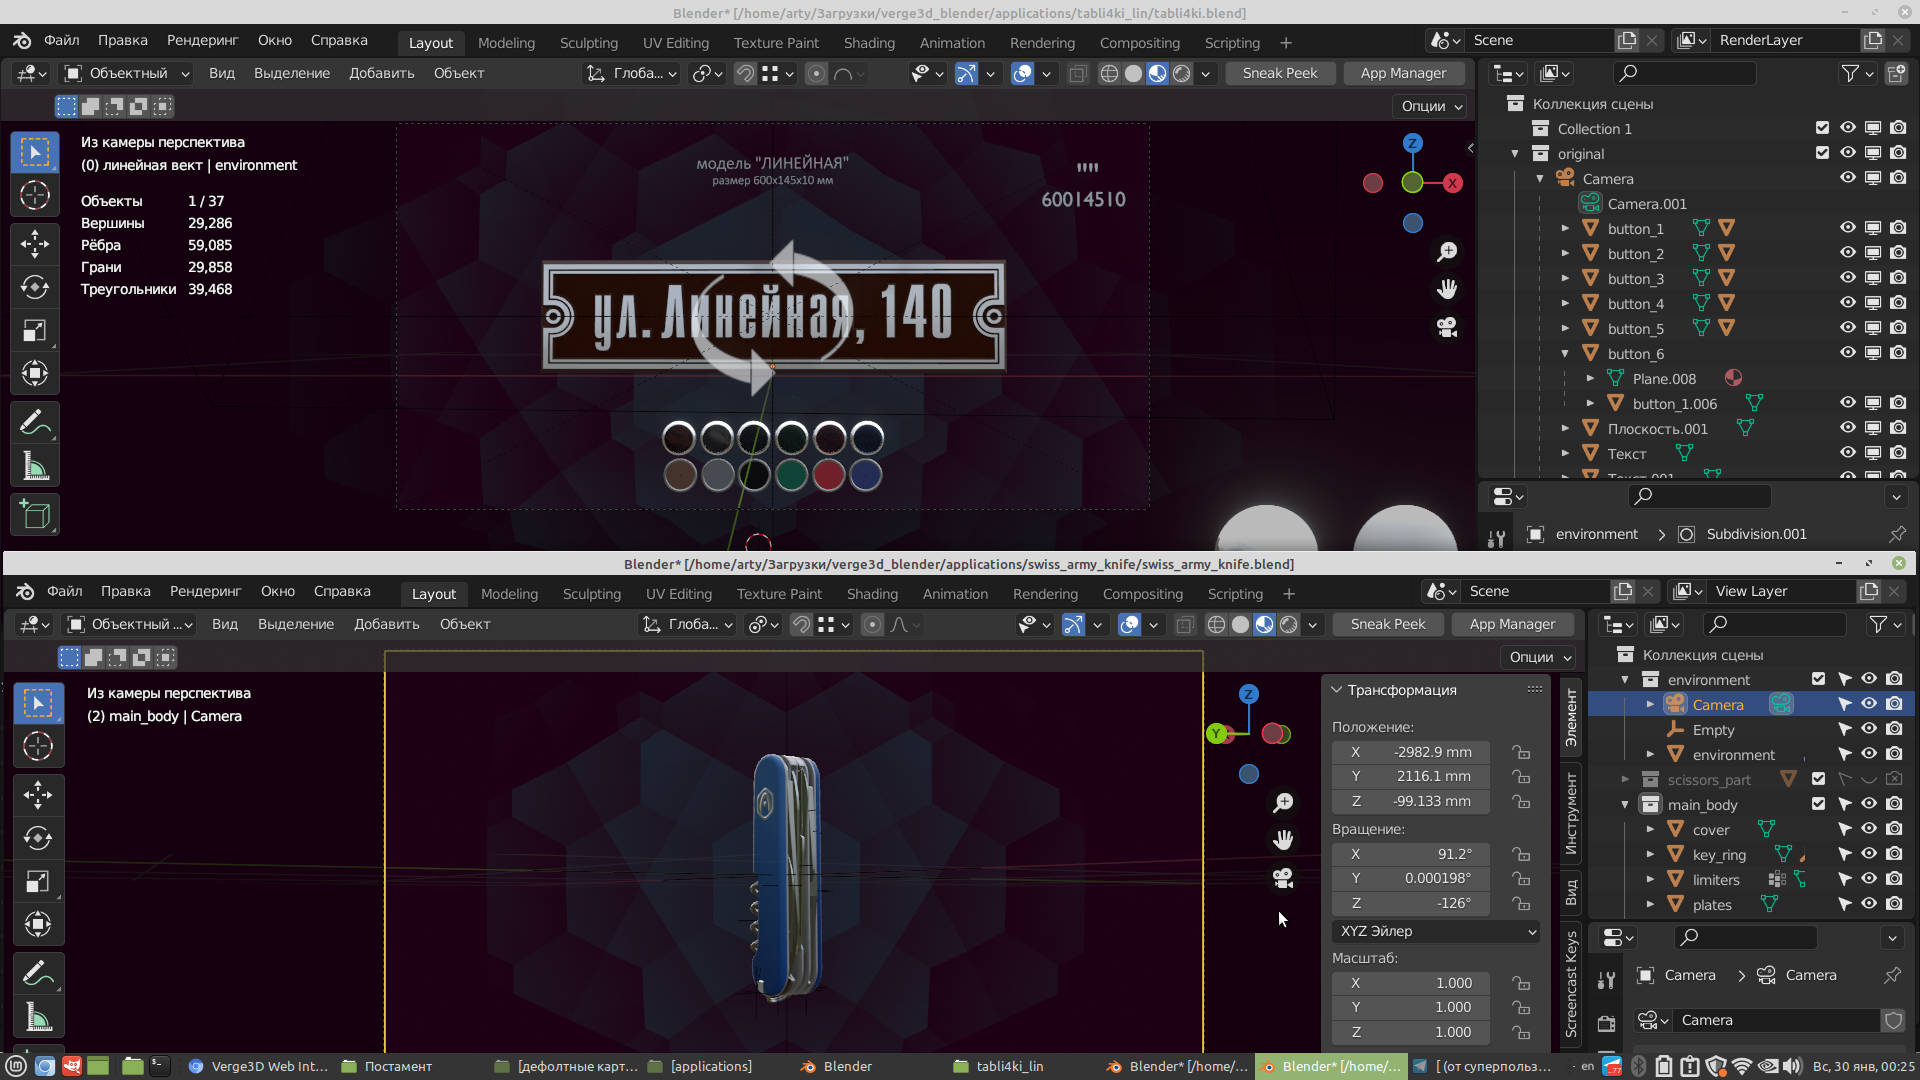Hide cover object via eye icon
This screenshot has height=1080, width=1920.
tap(1869, 829)
